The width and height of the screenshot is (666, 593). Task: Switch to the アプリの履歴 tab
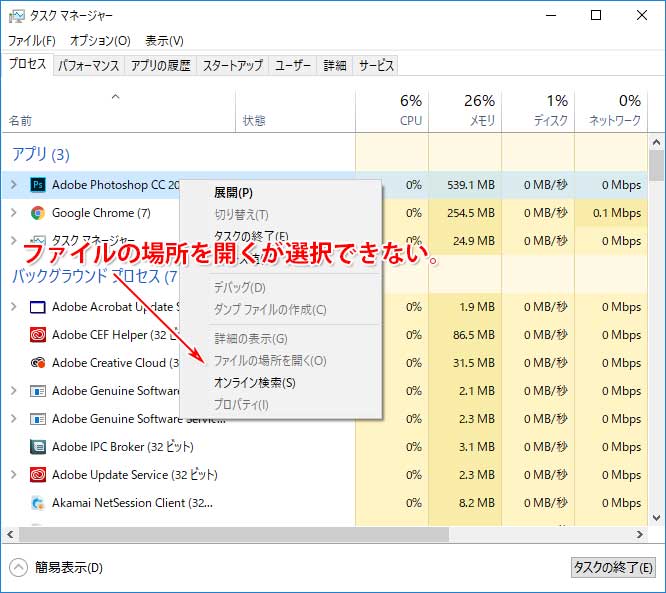[x=161, y=65]
